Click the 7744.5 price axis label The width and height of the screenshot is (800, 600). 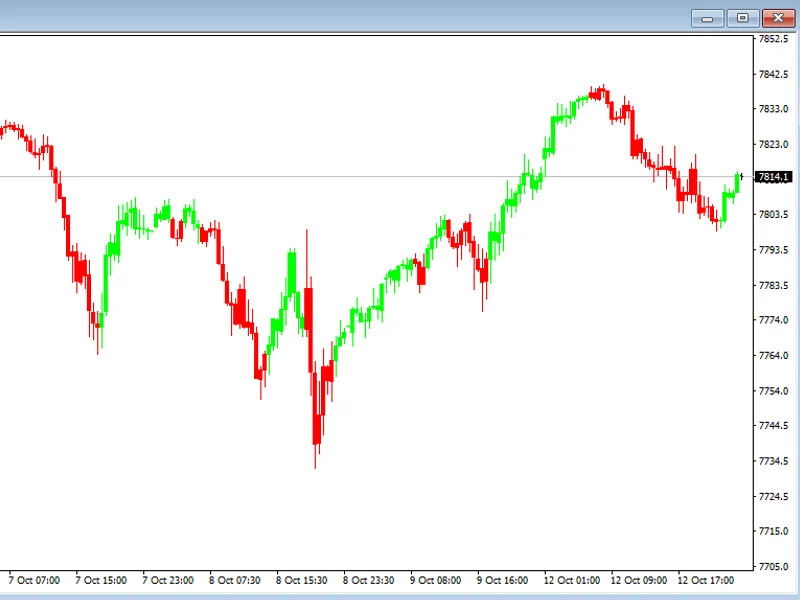pos(773,426)
